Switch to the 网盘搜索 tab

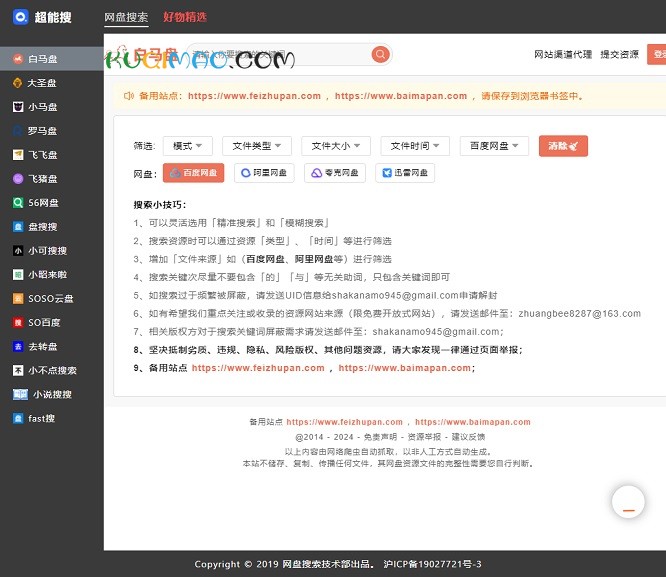(x=126, y=17)
